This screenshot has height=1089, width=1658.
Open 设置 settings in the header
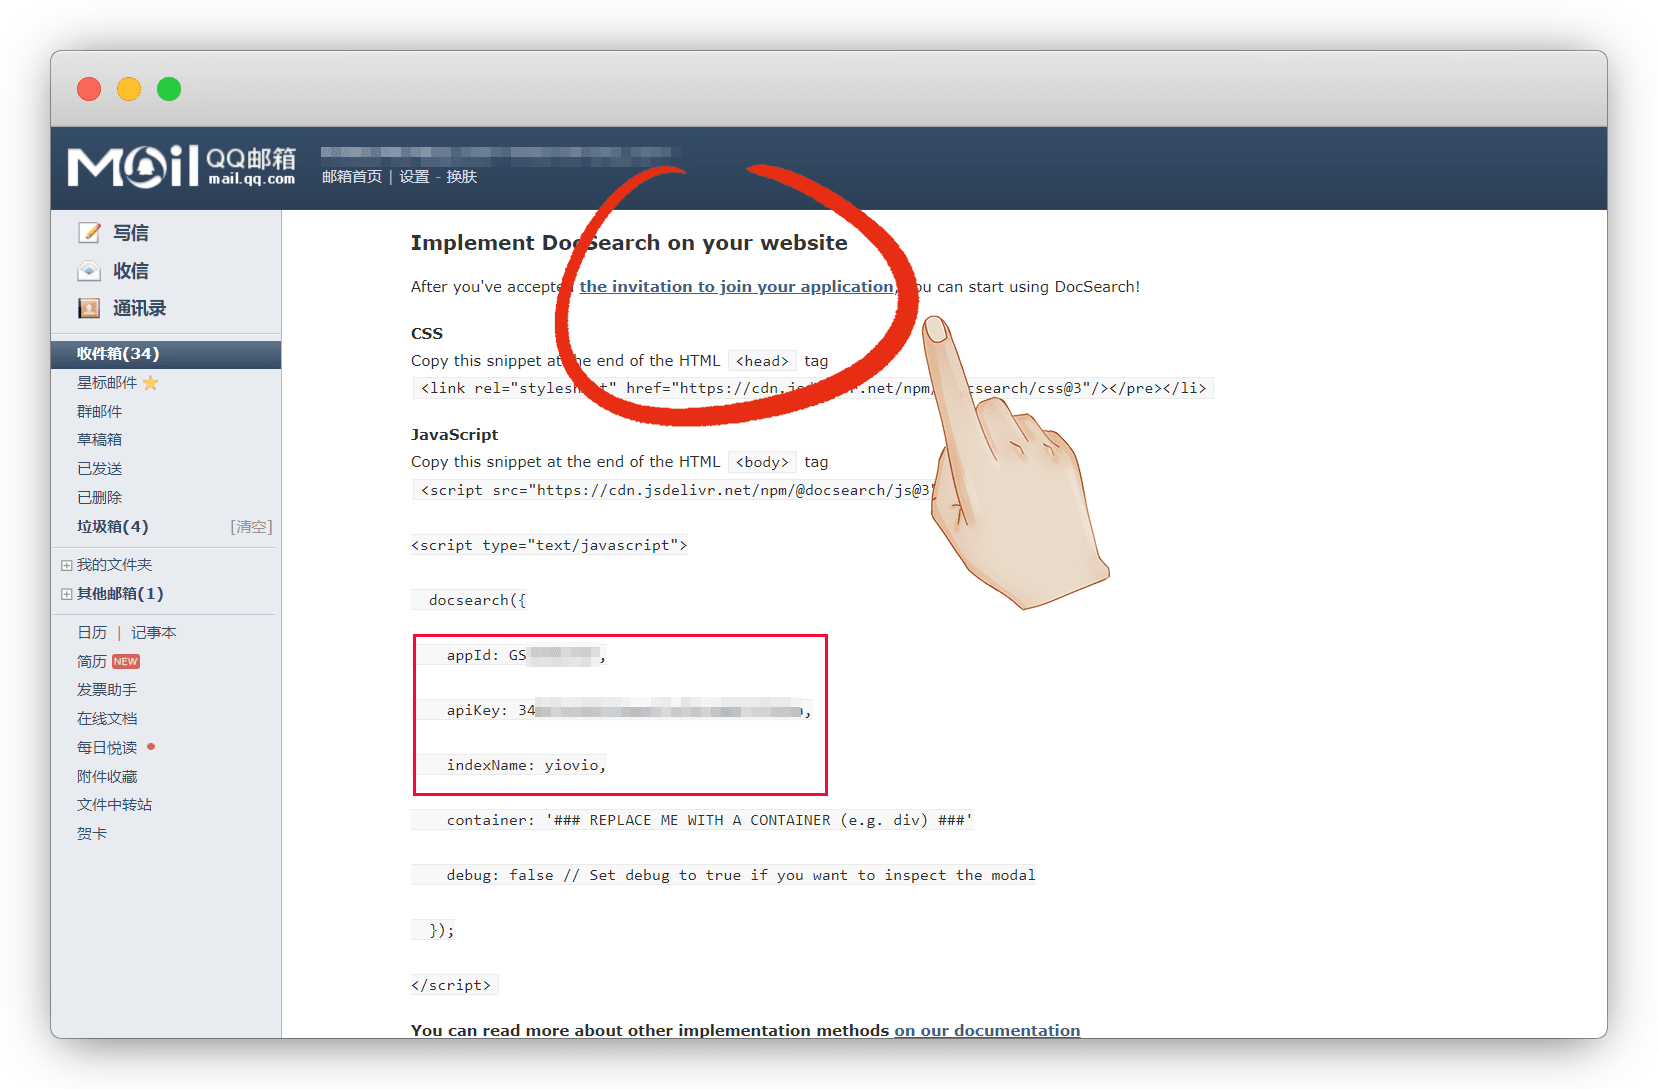[x=414, y=177]
